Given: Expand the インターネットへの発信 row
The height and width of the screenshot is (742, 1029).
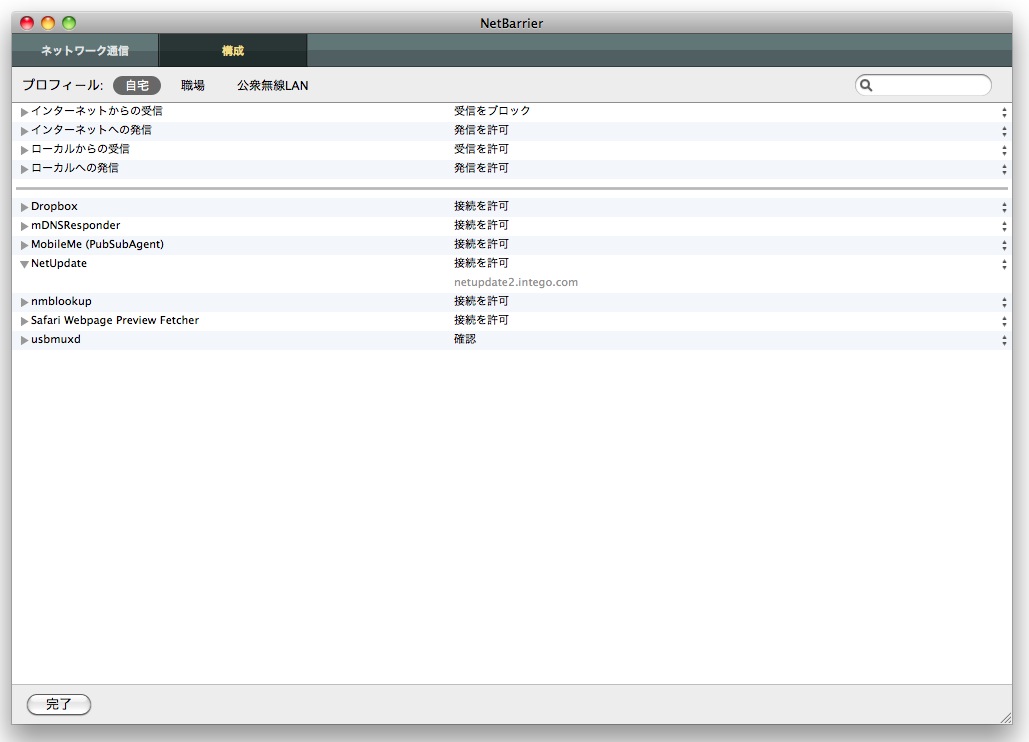Looking at the screenshot, I should 24,131.
